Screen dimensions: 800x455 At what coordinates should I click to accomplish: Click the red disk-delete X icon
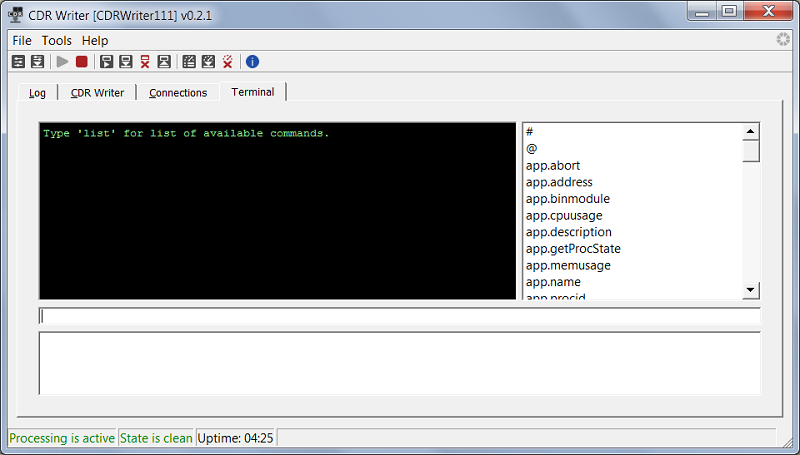145,62
